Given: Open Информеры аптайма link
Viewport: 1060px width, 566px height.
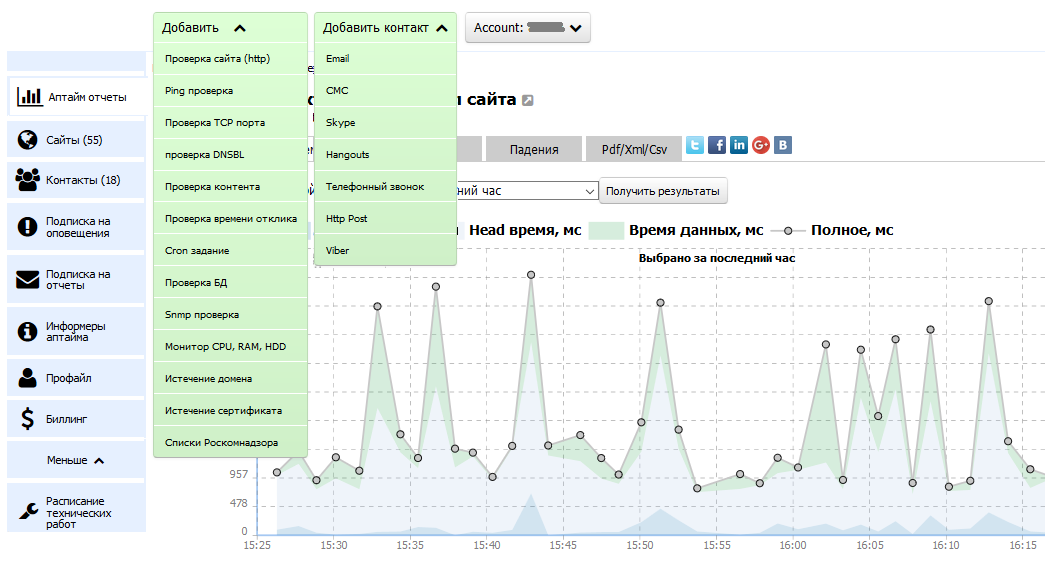Looking at the screenshot, I should pyautogui.click(x=76, y=331).
